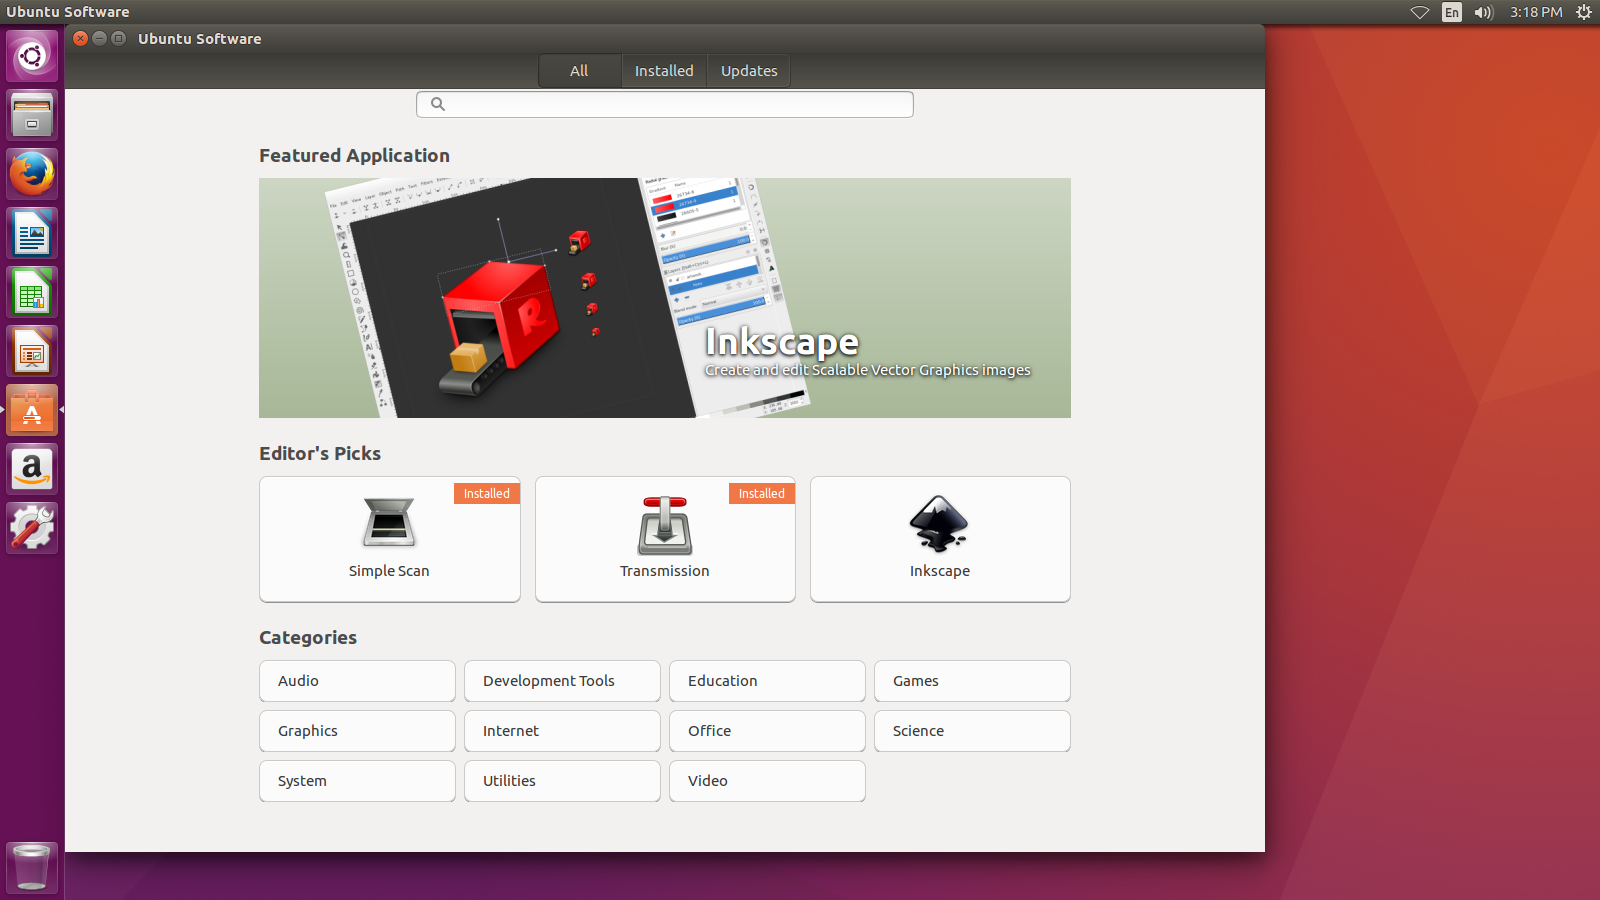
Task: Open the Science category
Action: [972, 731]
